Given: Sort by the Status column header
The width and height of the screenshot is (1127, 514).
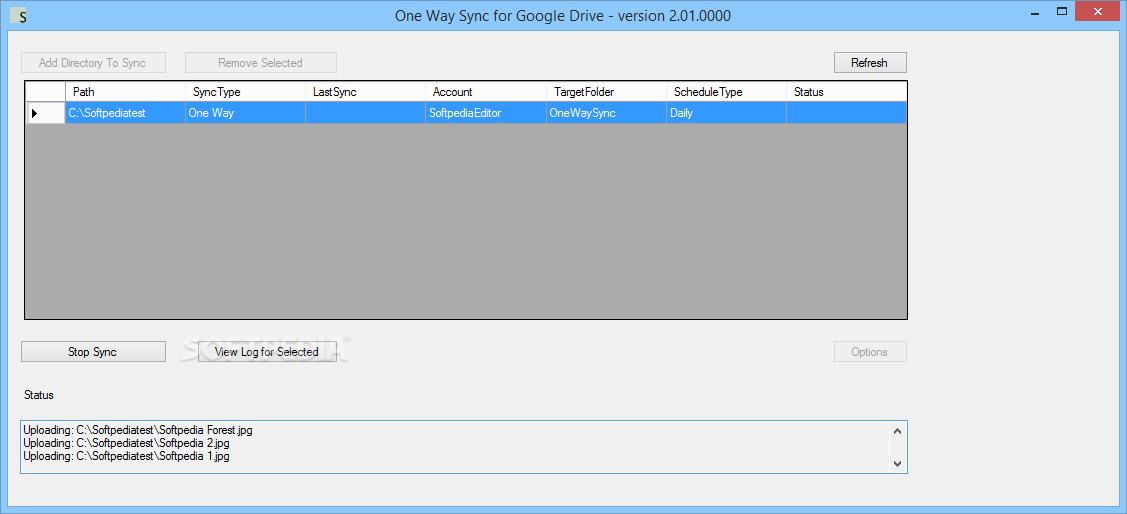Looking at the screenshot, I should tap(846, 92).
